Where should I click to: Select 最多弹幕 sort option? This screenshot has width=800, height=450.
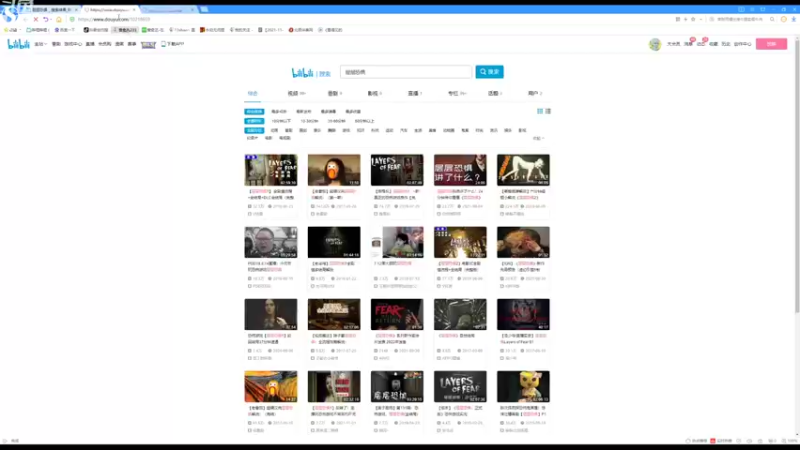[328, 111]
